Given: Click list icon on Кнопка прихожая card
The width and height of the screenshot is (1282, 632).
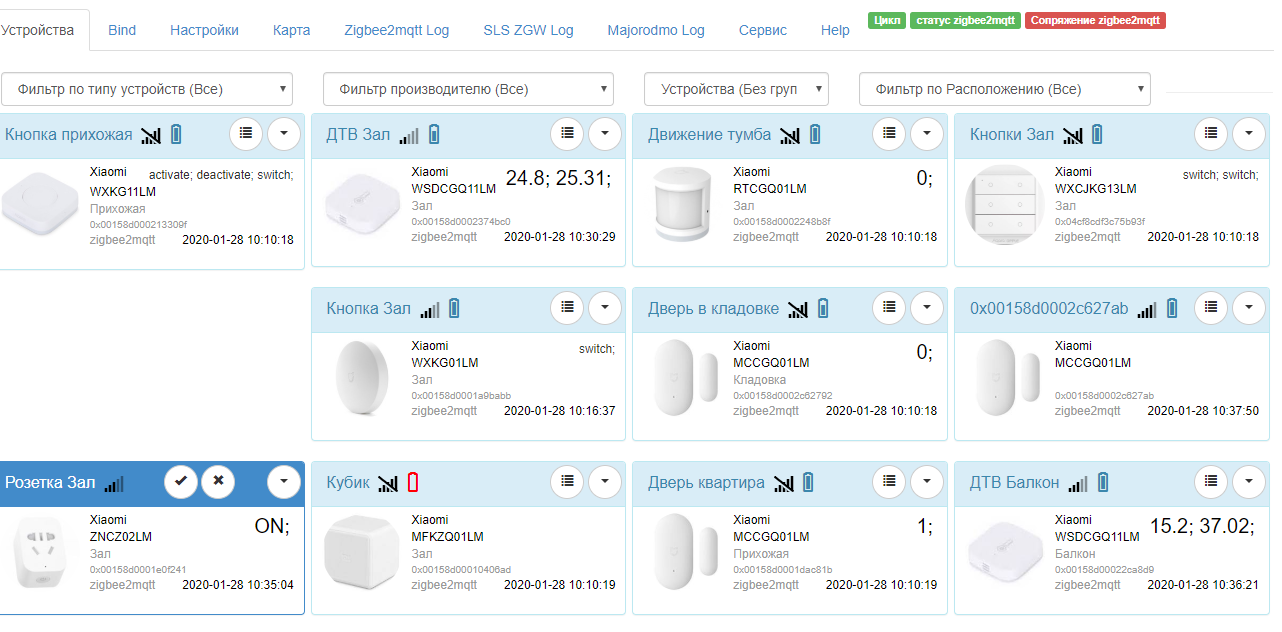Looking at the screenshot, I should coord(246,132).
